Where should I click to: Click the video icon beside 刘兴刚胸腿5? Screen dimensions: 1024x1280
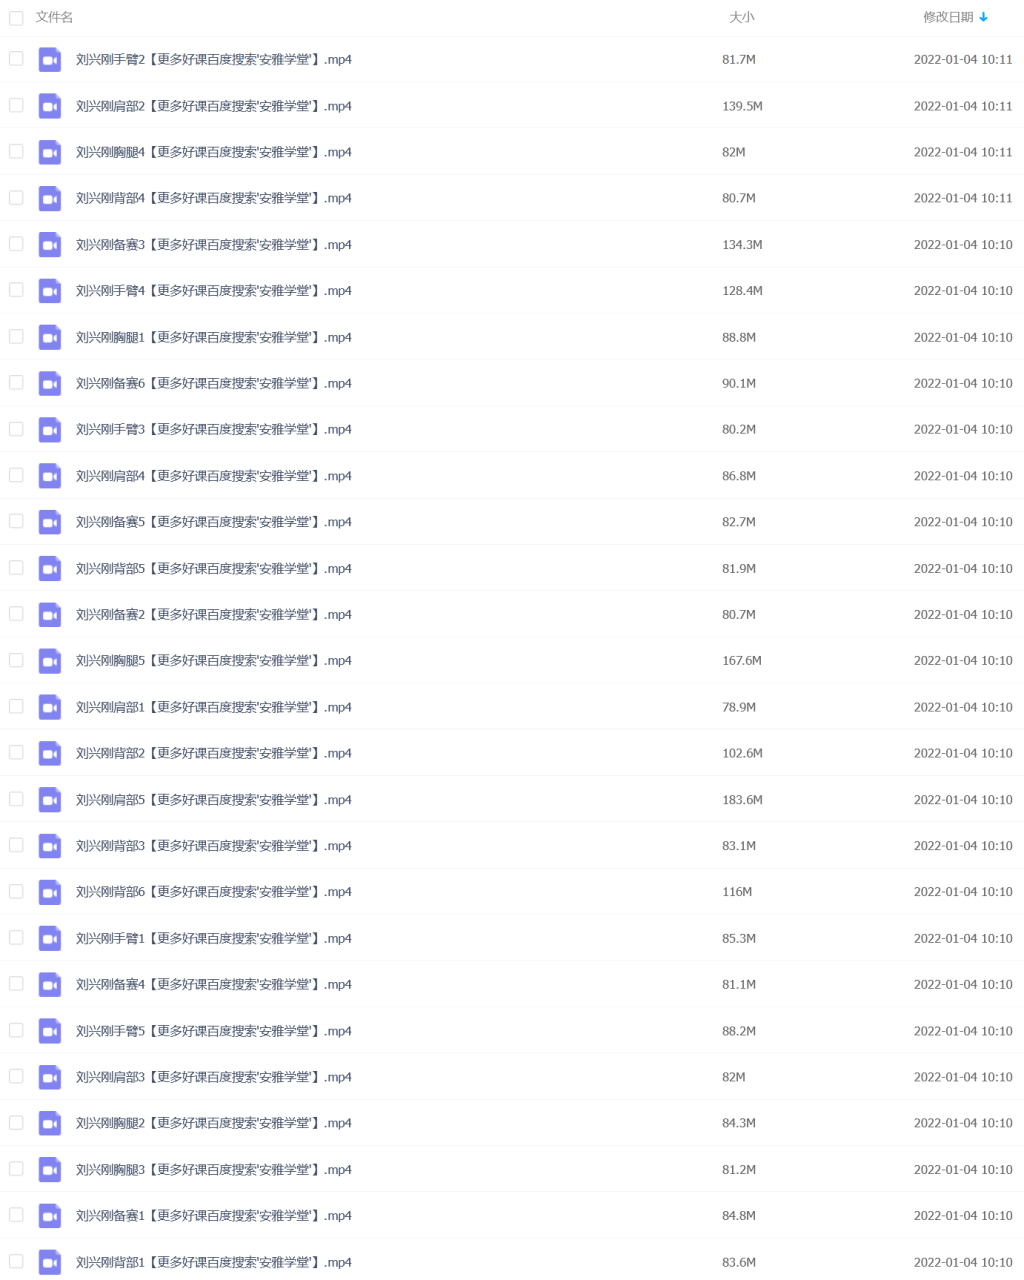click(50, 661)
